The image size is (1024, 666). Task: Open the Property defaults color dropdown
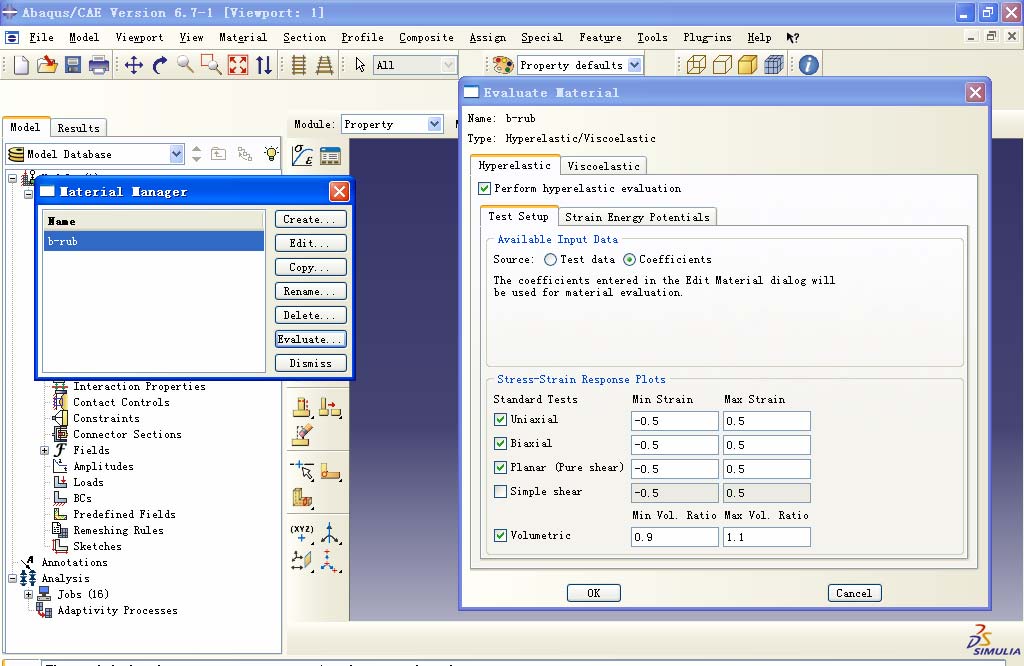[634, 65]
